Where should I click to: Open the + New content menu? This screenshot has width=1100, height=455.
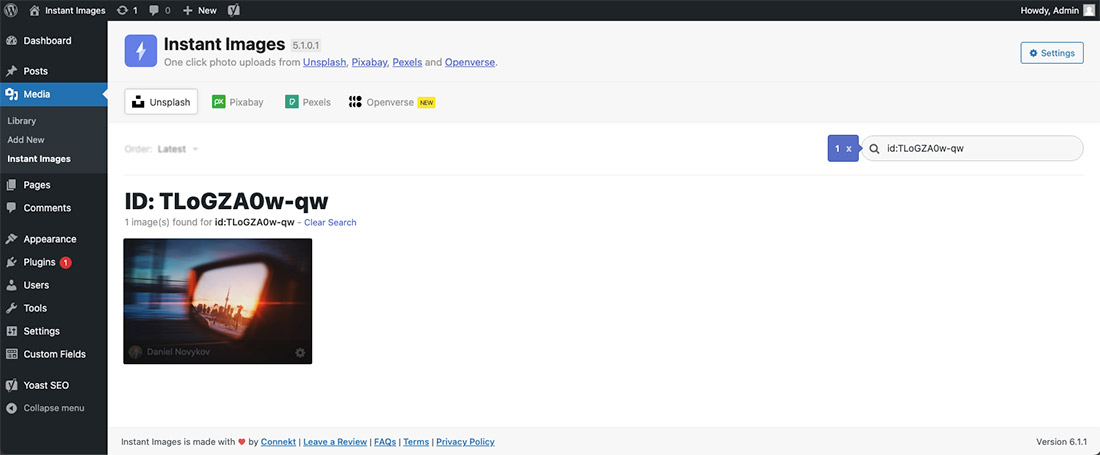(x=199, y=10)
